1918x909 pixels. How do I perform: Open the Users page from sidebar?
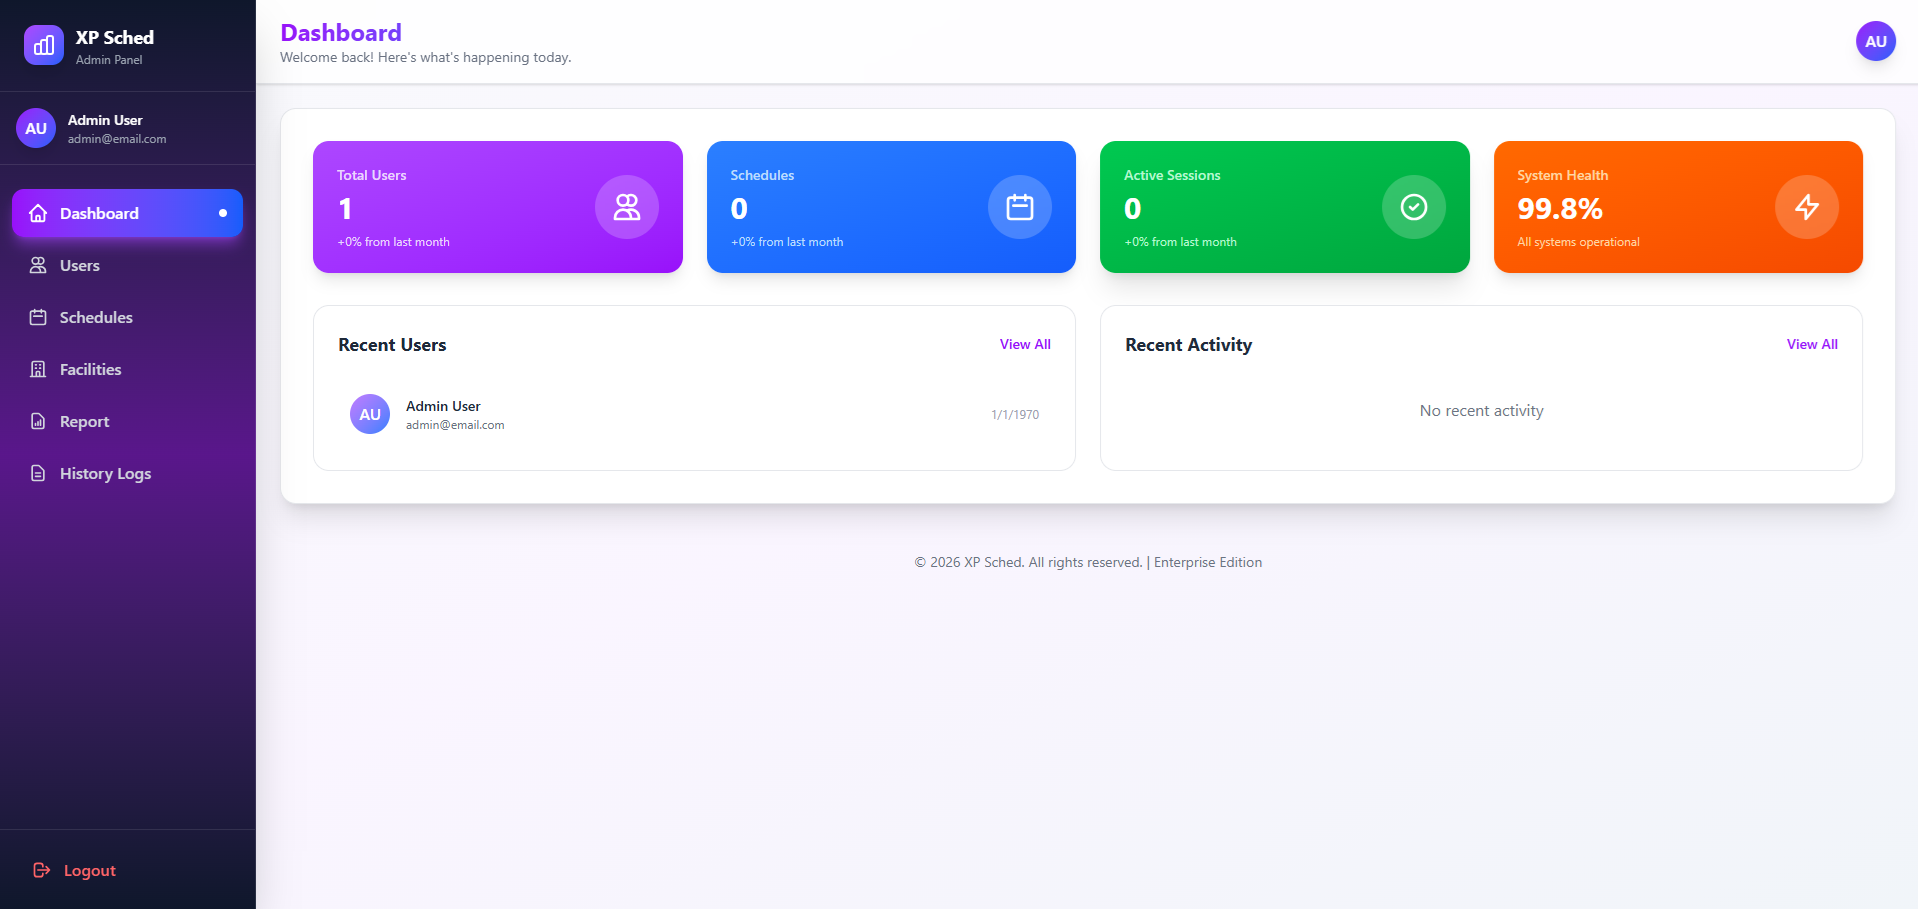80,265
